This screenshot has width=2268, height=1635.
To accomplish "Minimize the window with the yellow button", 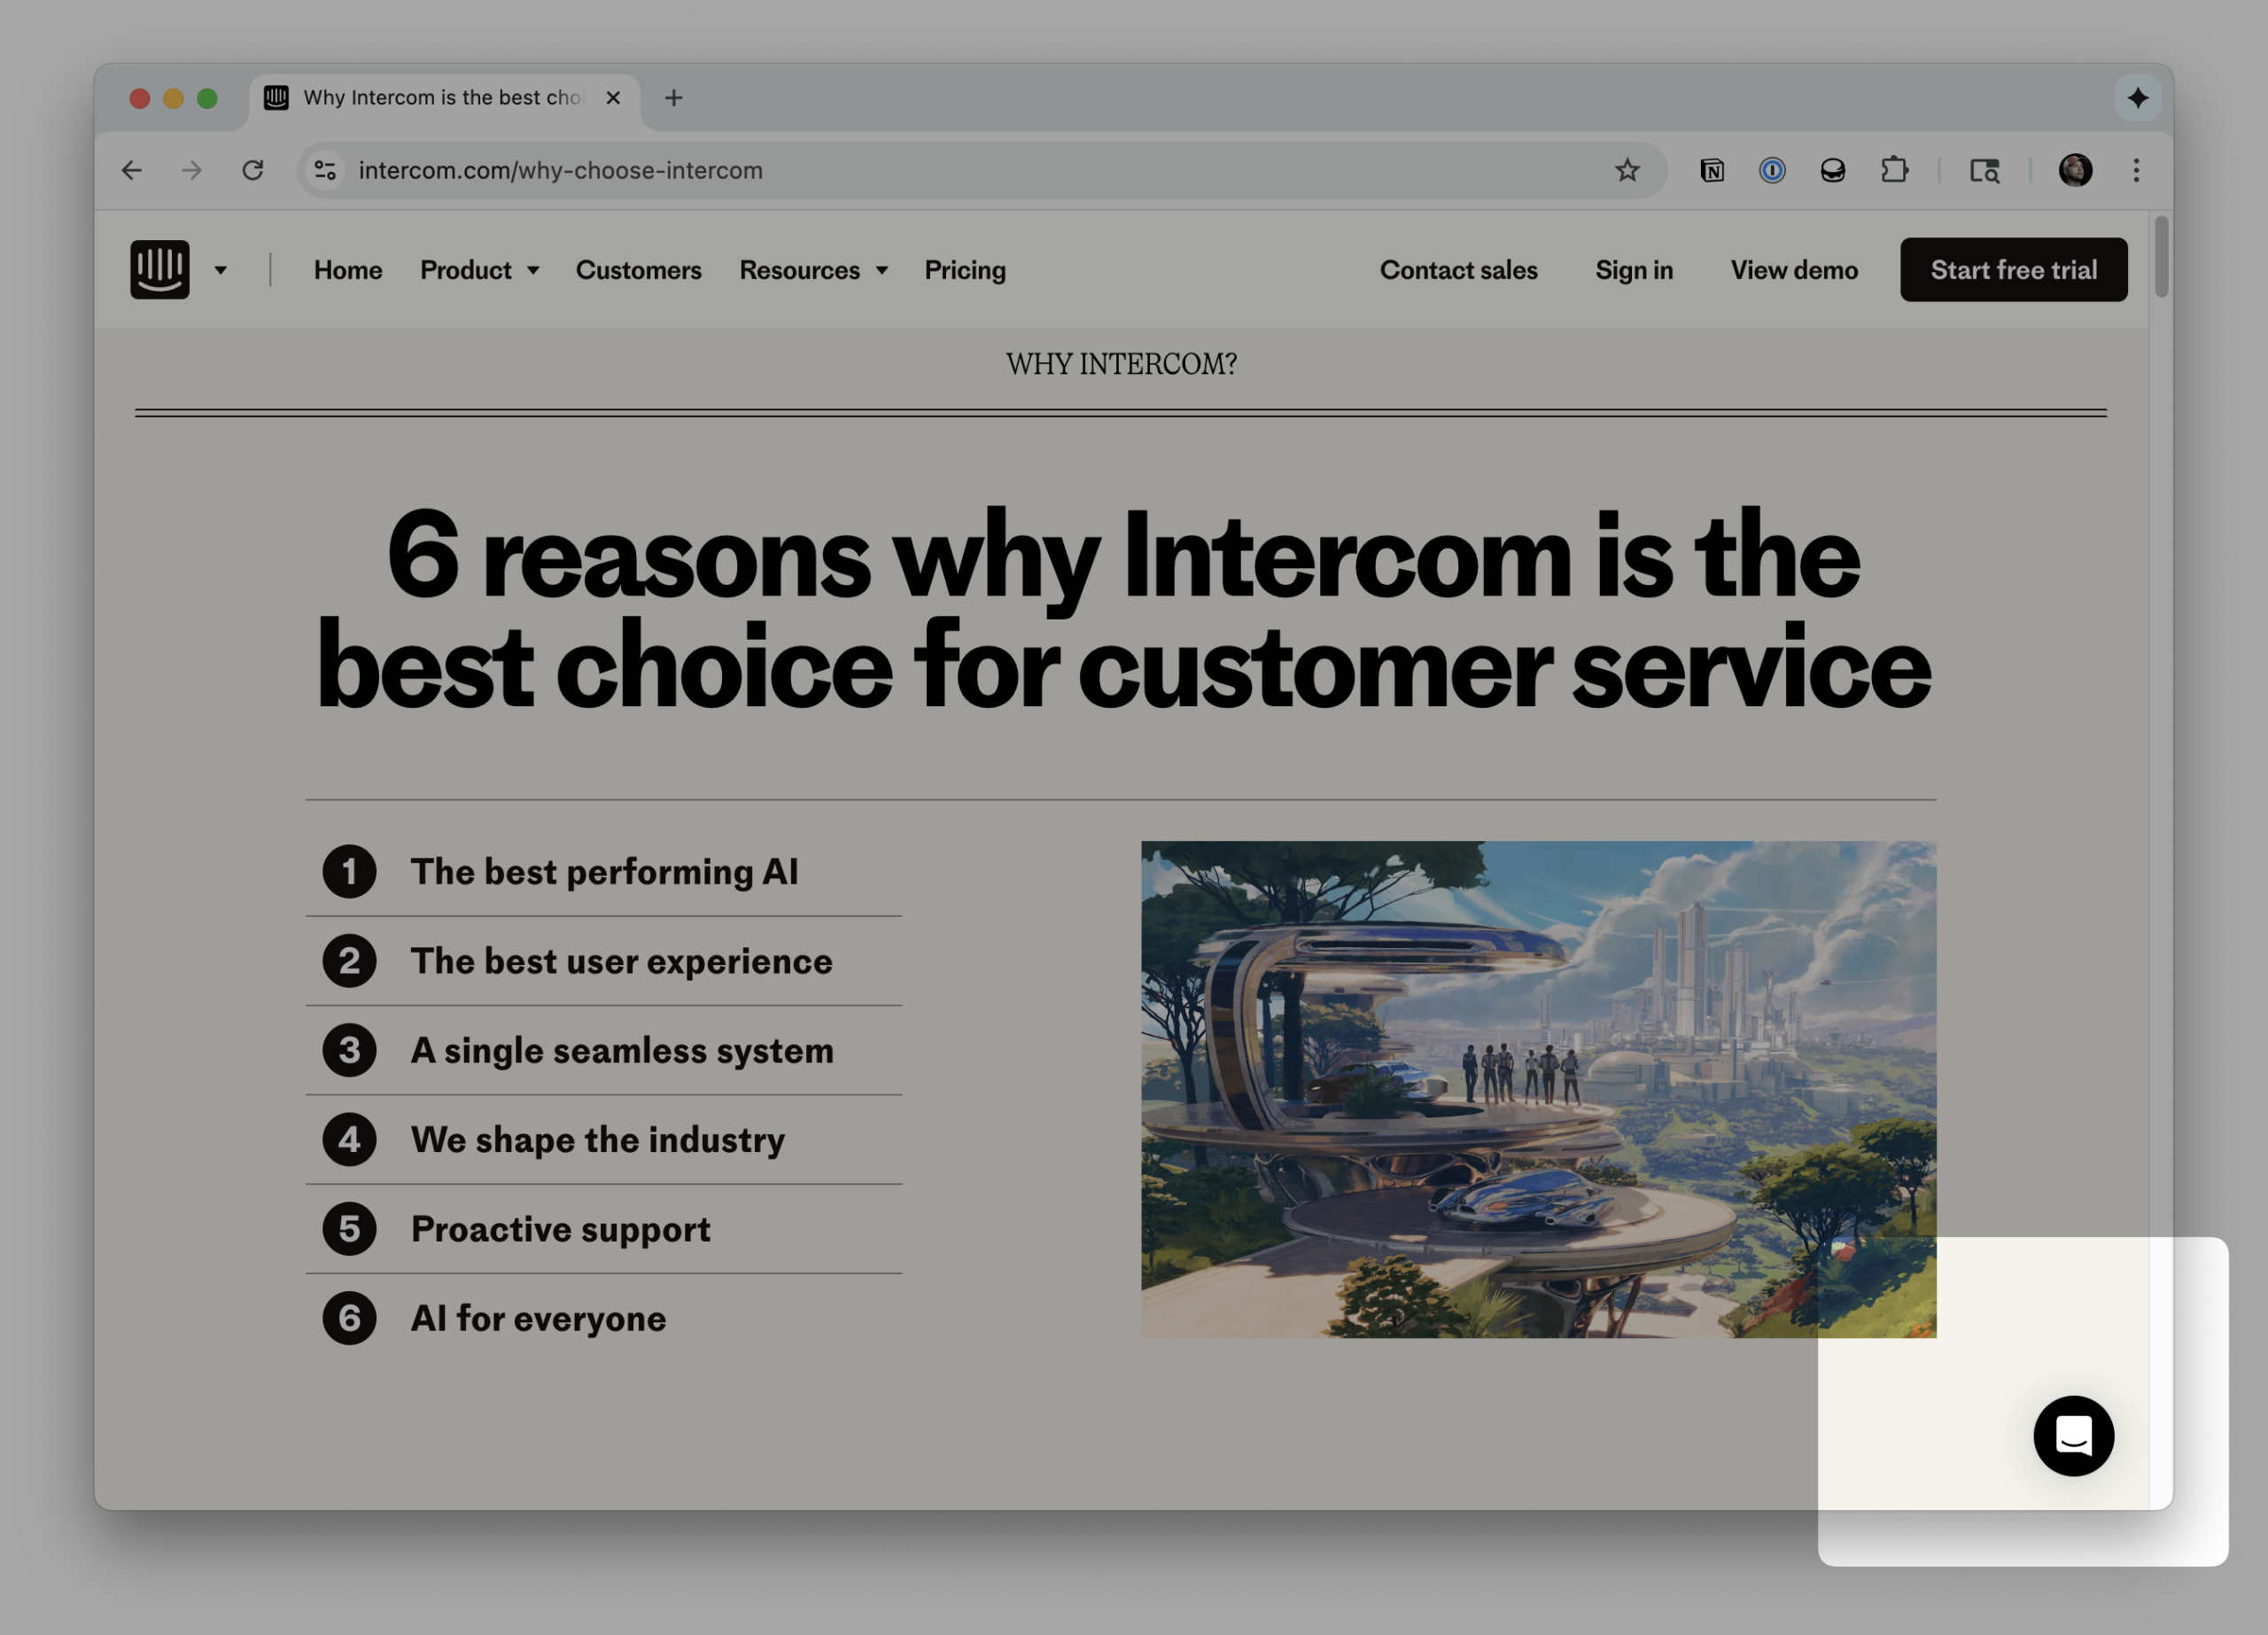I will pos(174,98).
